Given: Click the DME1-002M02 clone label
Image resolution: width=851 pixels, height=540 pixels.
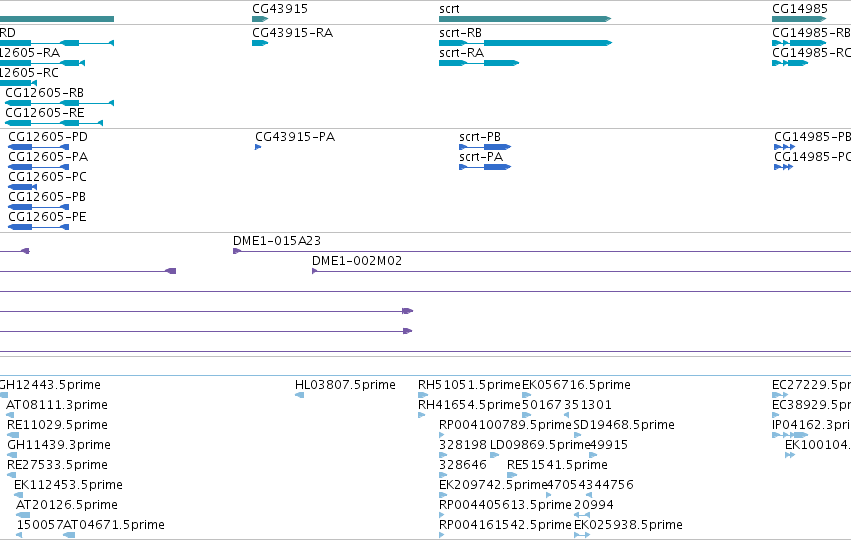Looking at the screenshot, I should point(357,261).
